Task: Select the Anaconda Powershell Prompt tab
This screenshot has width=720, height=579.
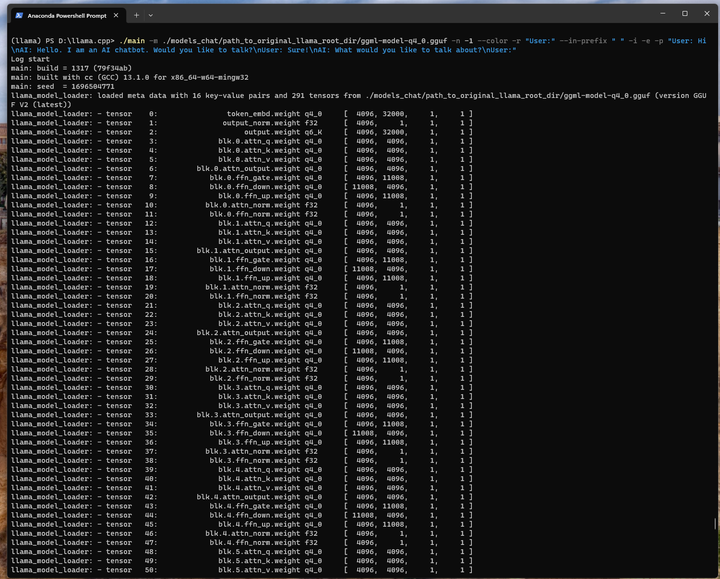Action: [67, 15]
